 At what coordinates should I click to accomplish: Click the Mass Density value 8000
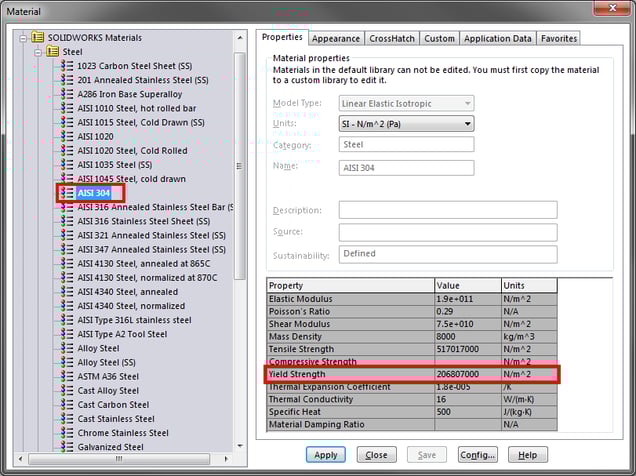pyautogui.click(x=468, y=337)
